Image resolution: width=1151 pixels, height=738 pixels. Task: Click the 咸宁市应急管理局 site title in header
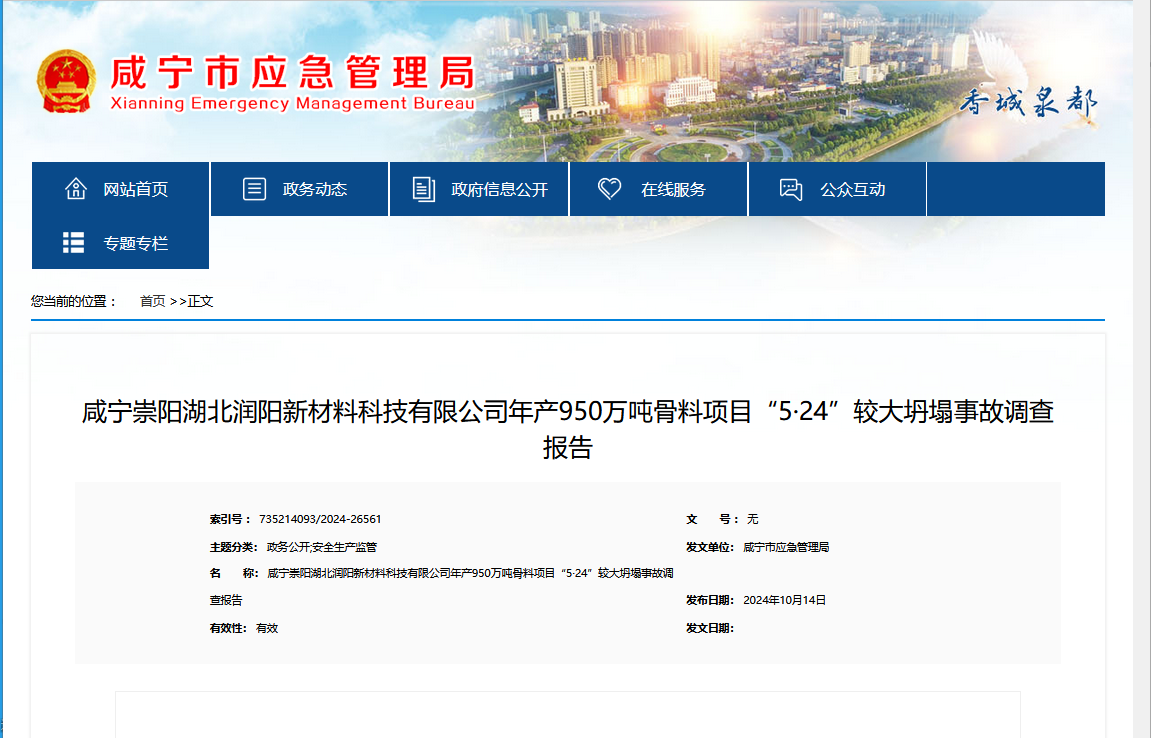tap(290, 73)
